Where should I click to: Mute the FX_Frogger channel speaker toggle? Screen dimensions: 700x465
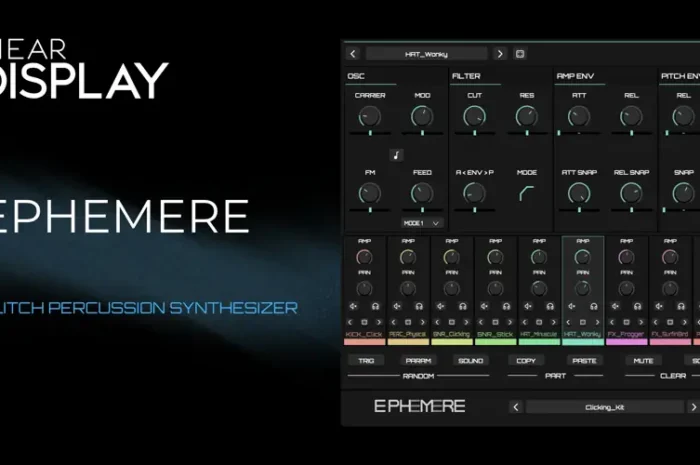pos(615,306)
